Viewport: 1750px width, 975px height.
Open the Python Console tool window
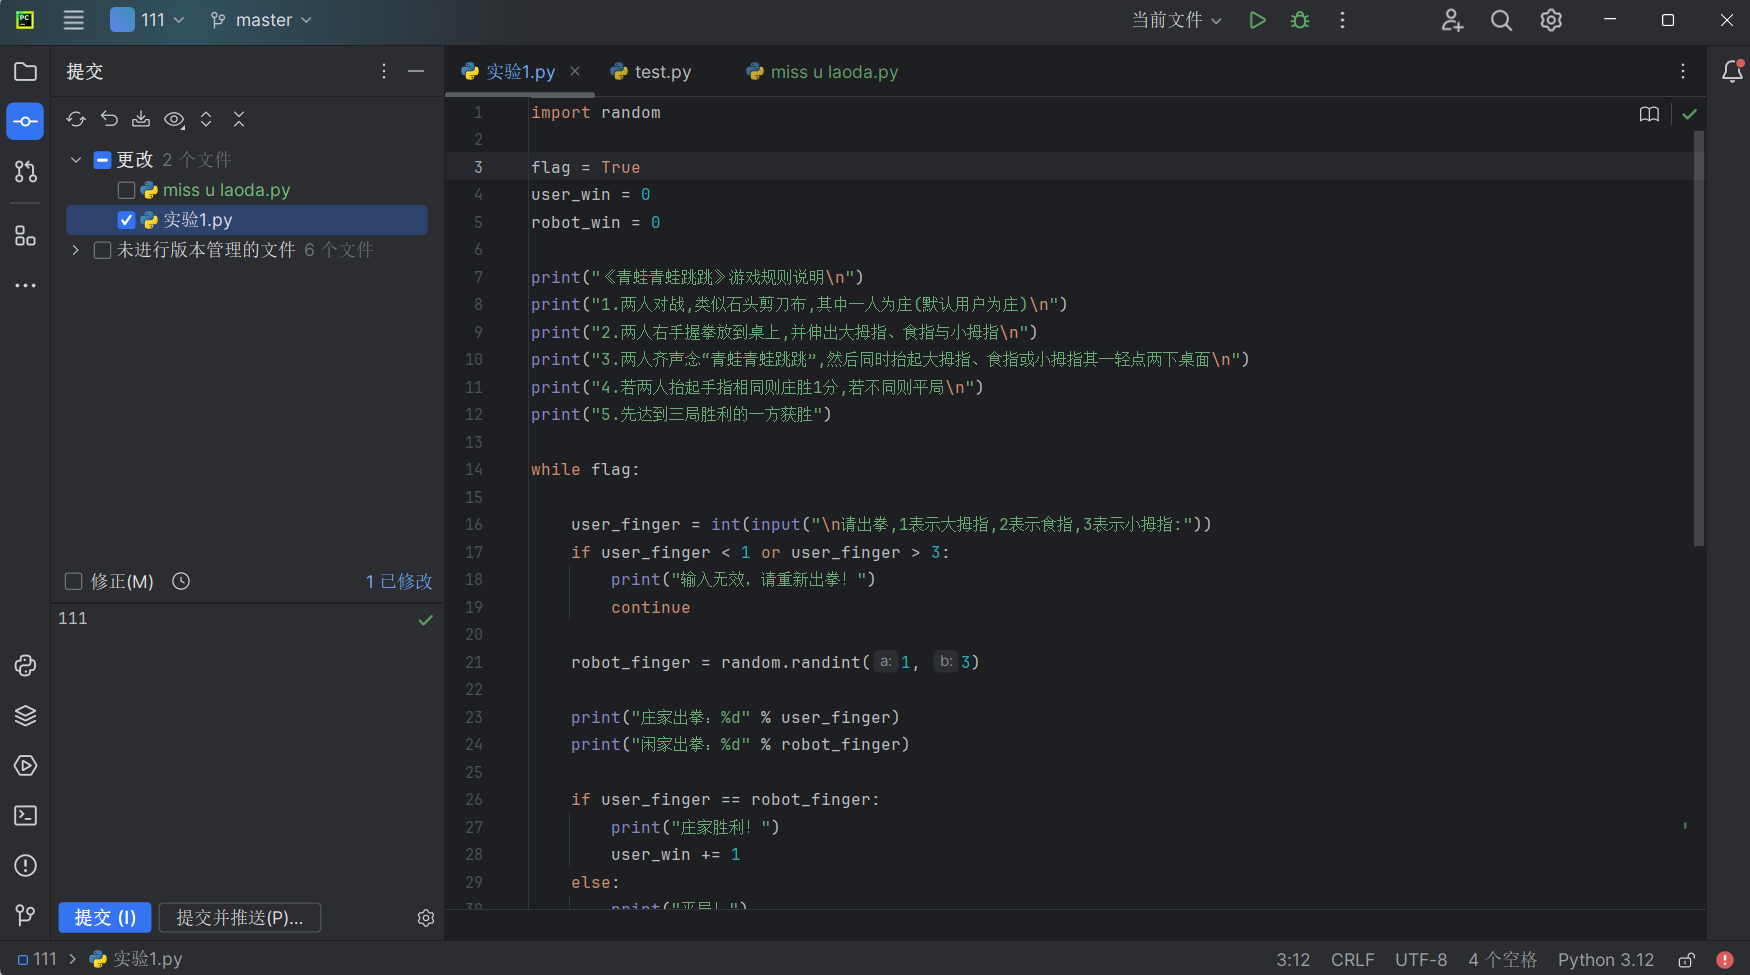point(25,666)
